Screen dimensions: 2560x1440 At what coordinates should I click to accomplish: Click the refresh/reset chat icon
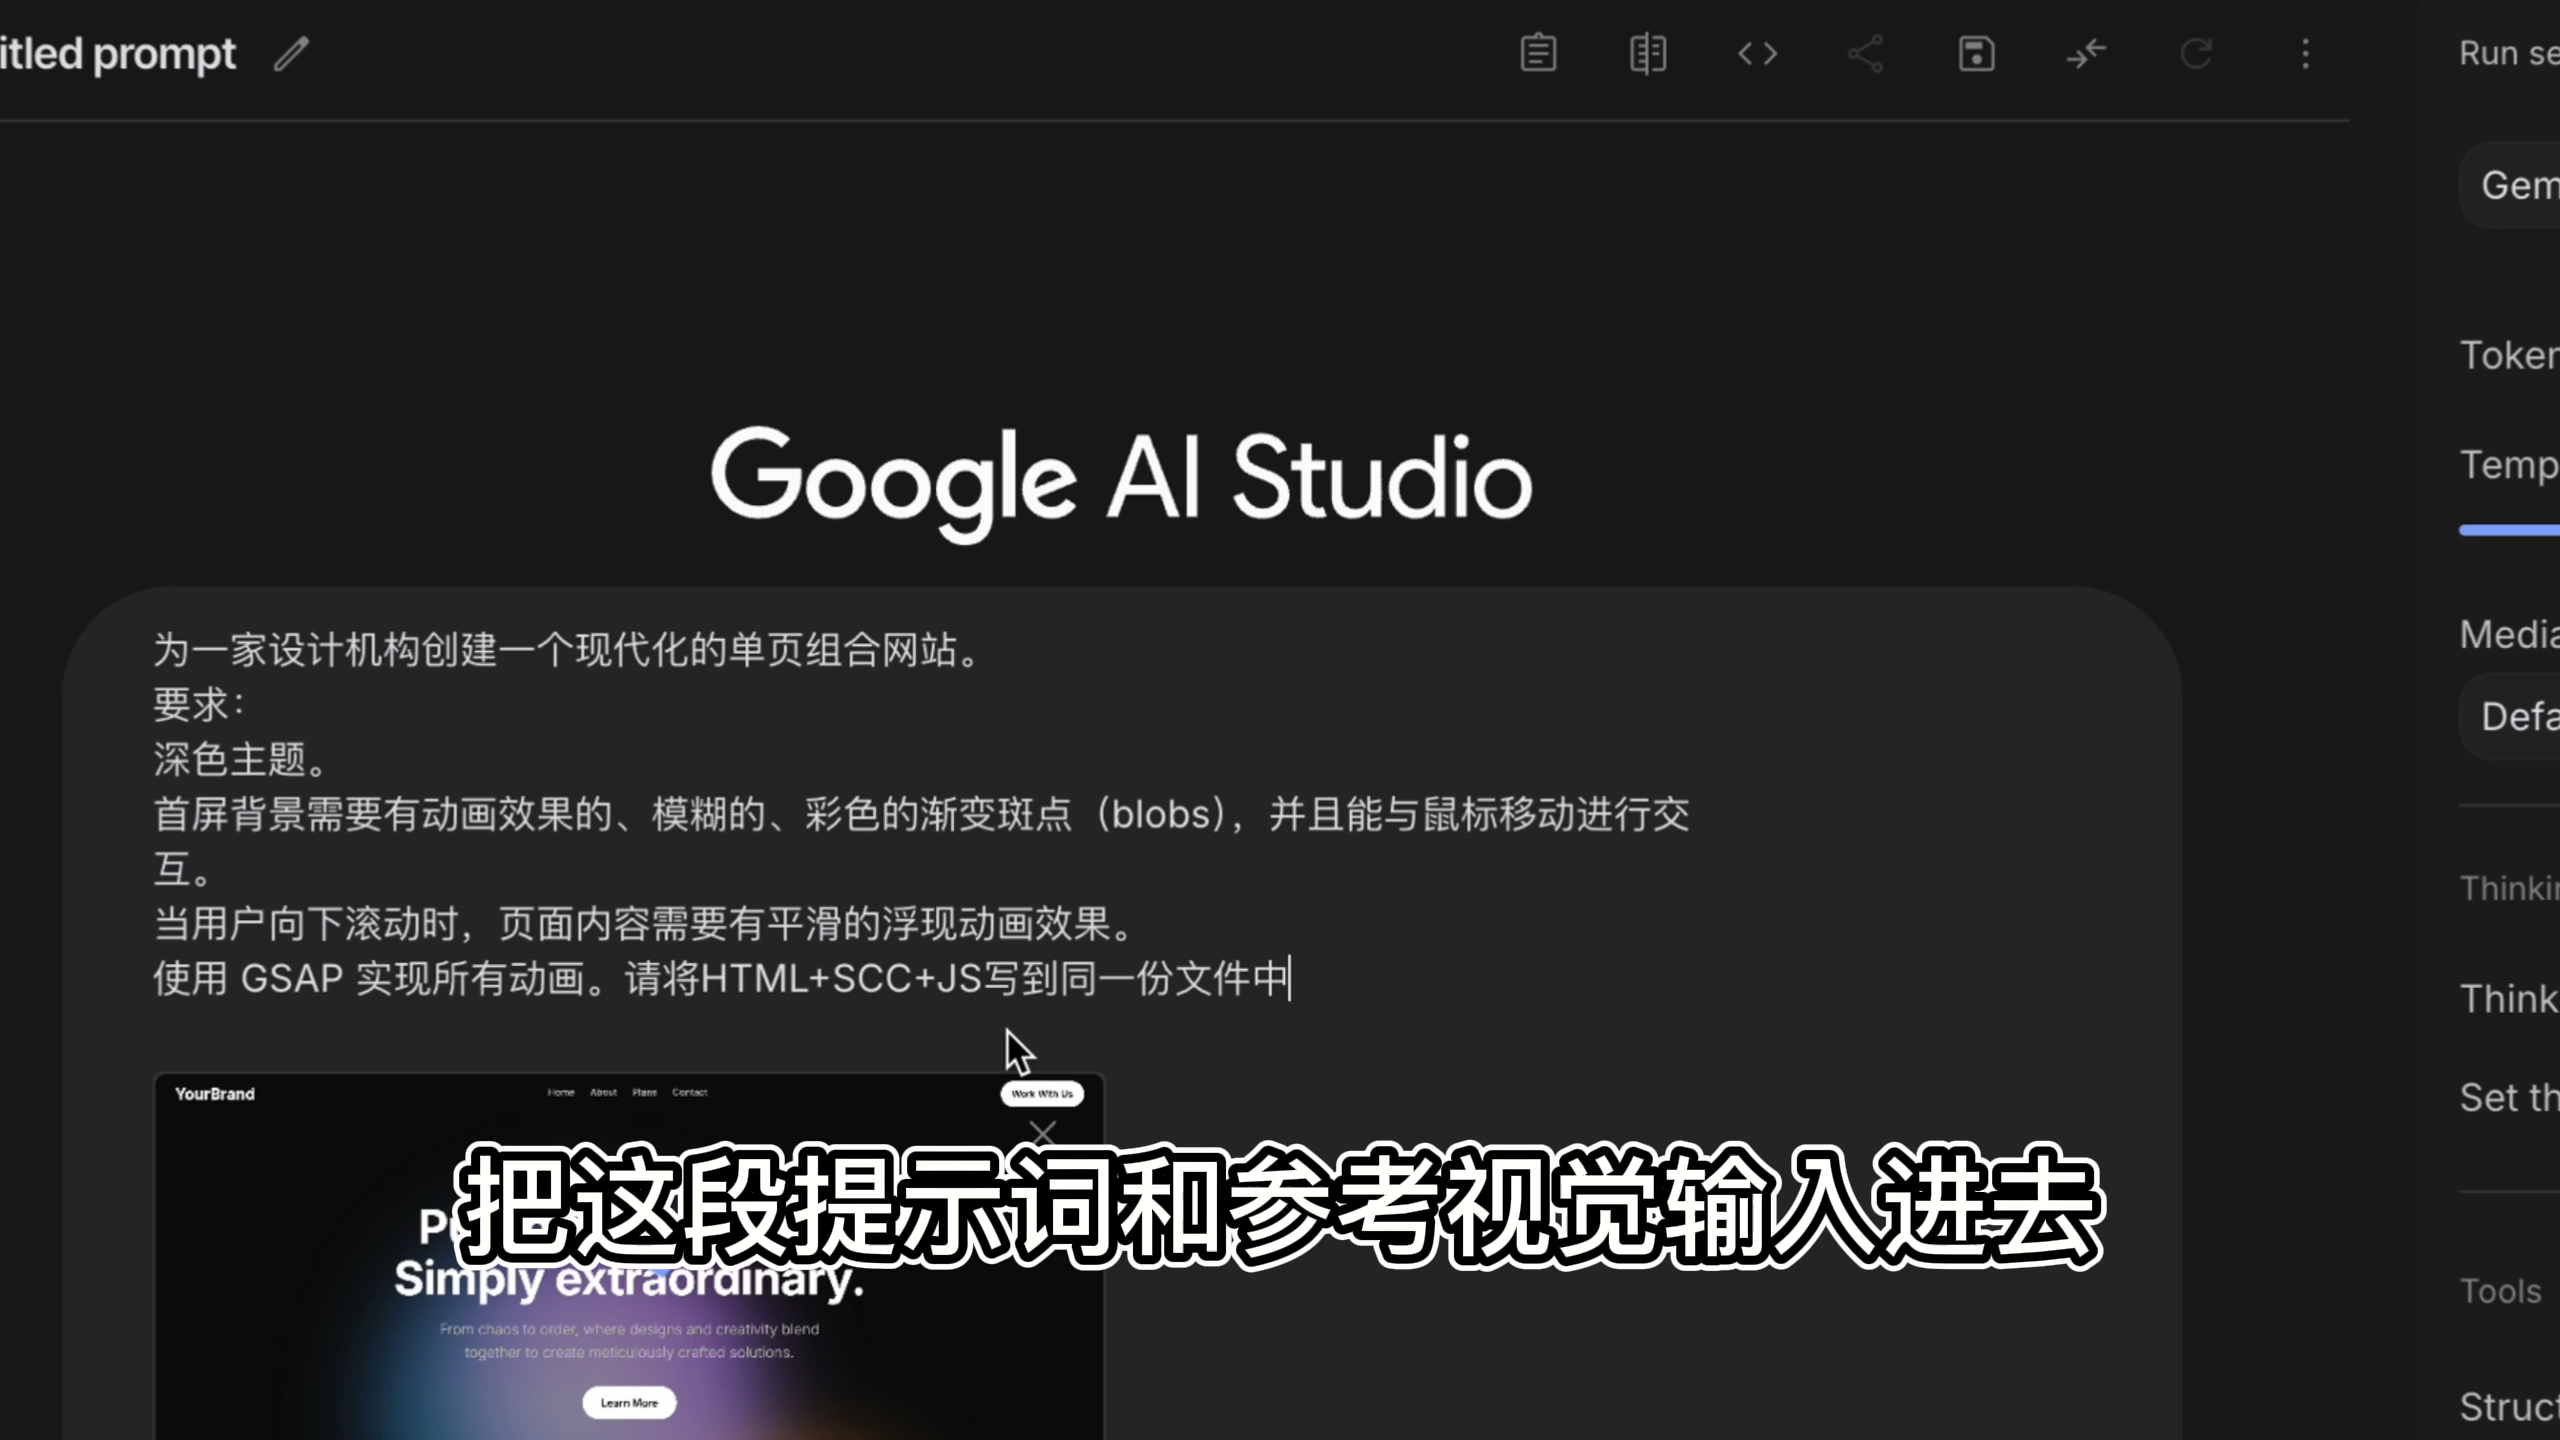click(x=2196, y=53)
